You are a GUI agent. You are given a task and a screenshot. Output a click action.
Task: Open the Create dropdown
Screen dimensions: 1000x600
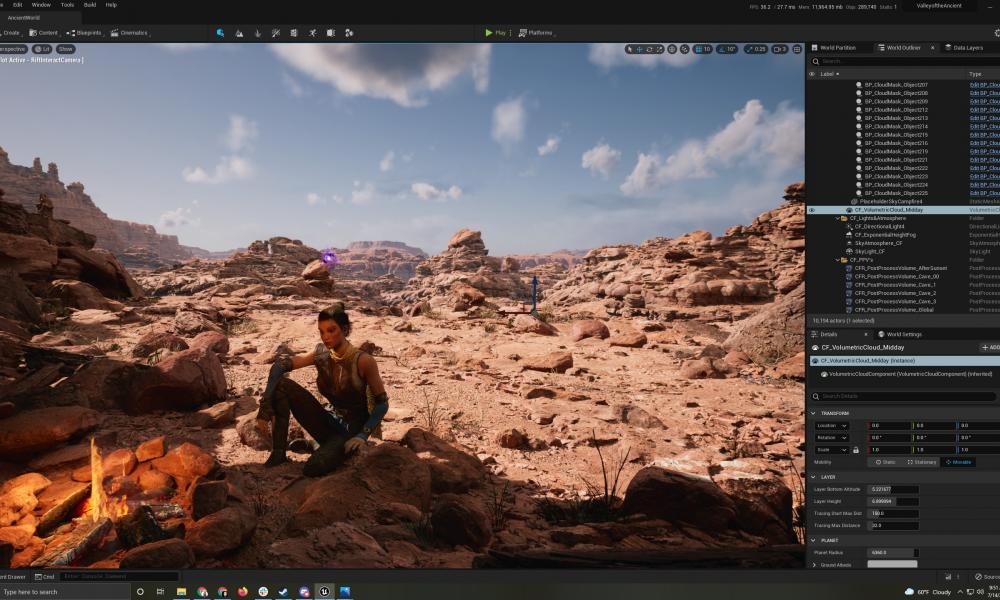coord(11,33)
